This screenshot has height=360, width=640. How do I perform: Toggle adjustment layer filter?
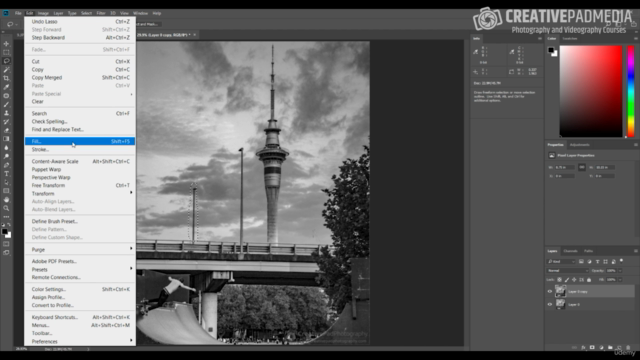tap(589, 261)
